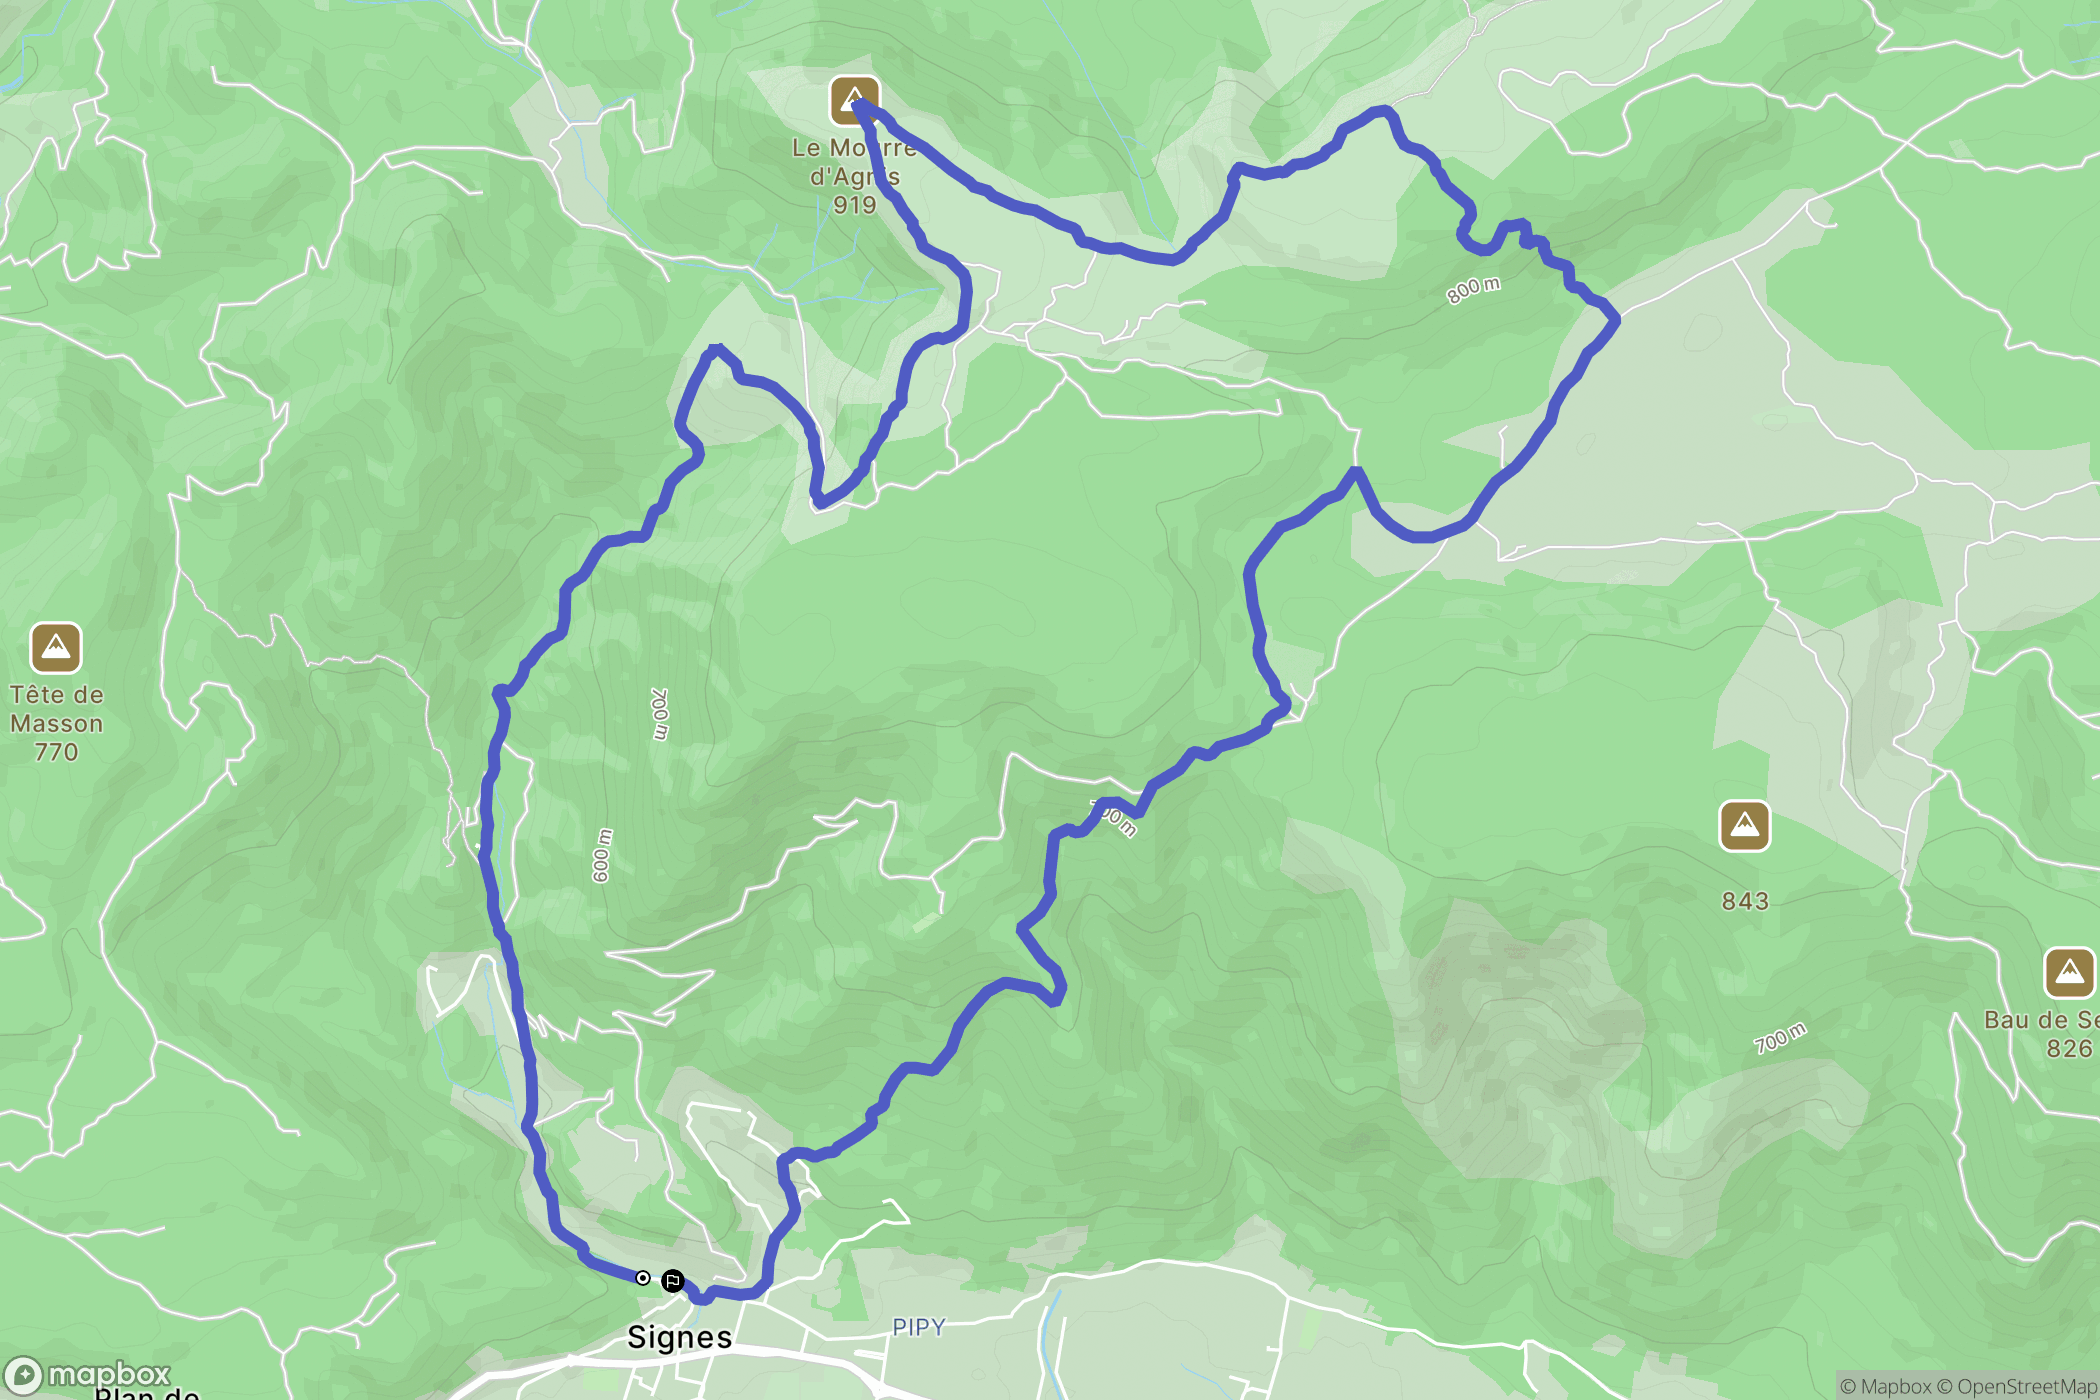Click the route finish flag marker
The width and height of the screenshot is (2100, 1400).
pos(673,1281)
